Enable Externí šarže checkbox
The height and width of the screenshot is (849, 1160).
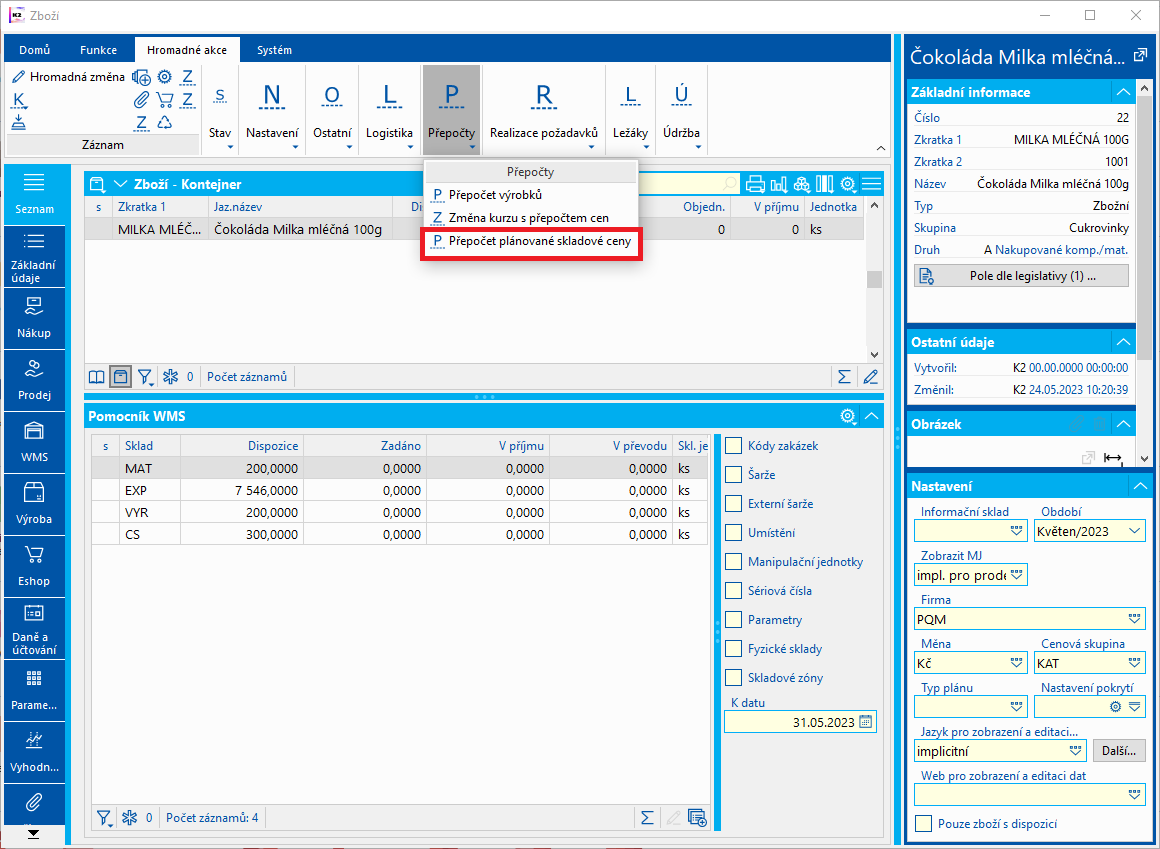733,504
